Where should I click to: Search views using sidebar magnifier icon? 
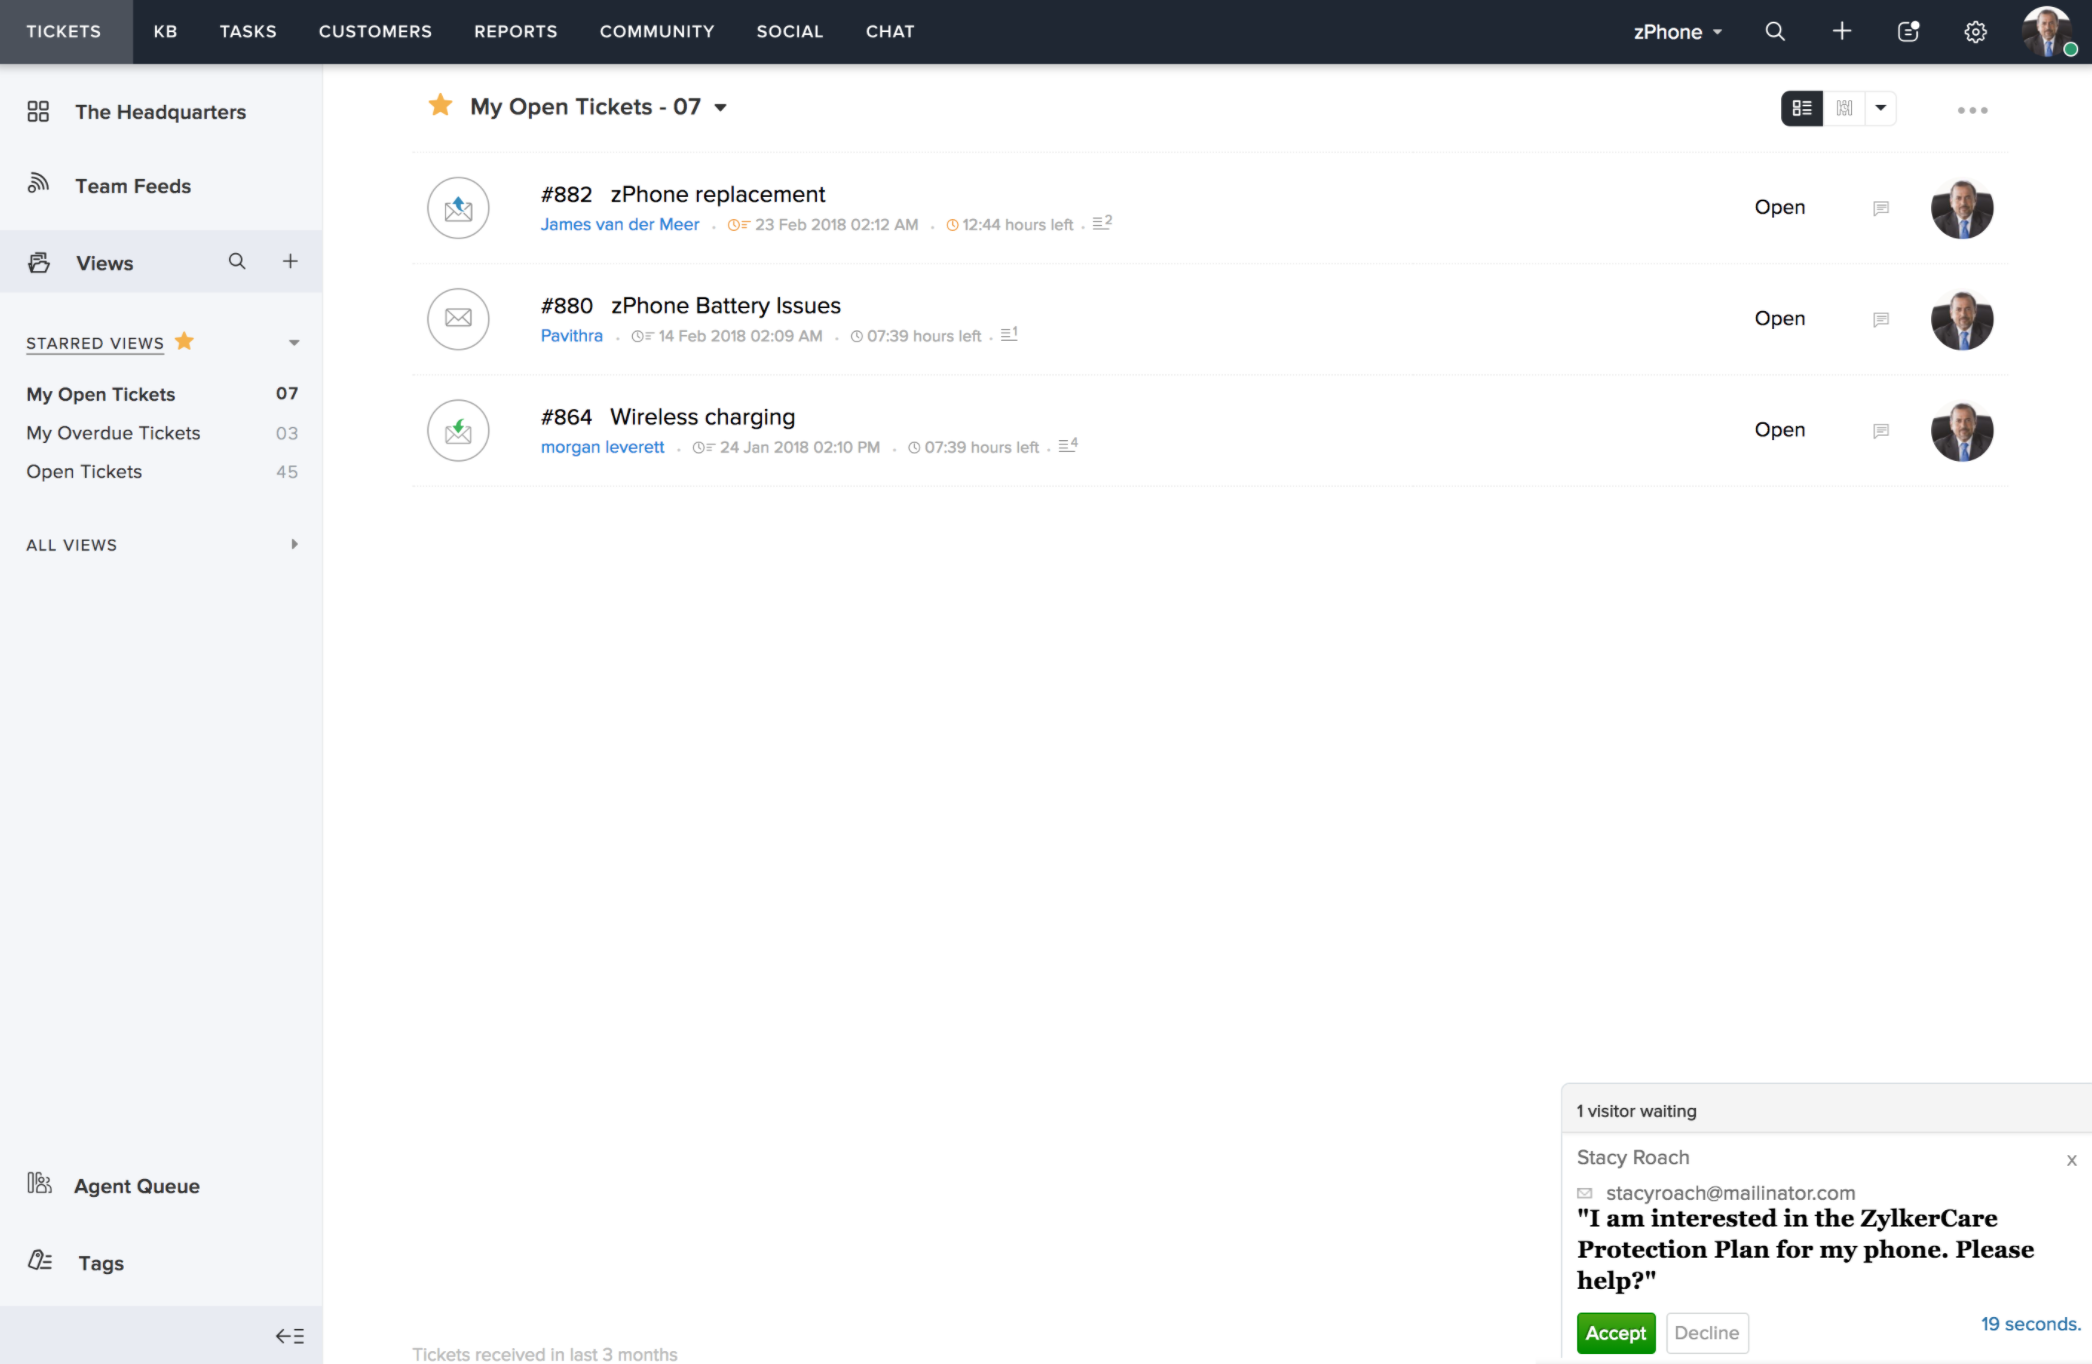tap(237, 261)
